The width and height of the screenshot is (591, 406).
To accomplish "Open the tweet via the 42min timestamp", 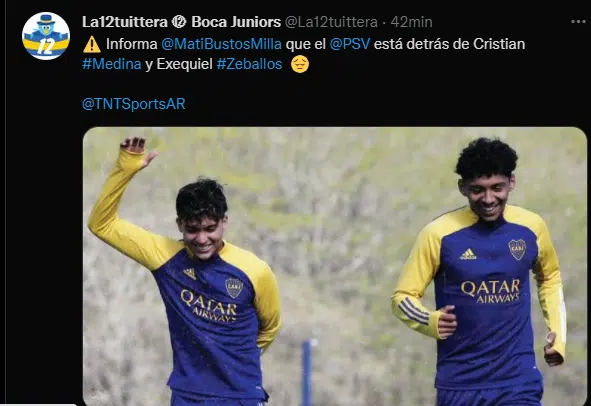I will pos(411,22).
